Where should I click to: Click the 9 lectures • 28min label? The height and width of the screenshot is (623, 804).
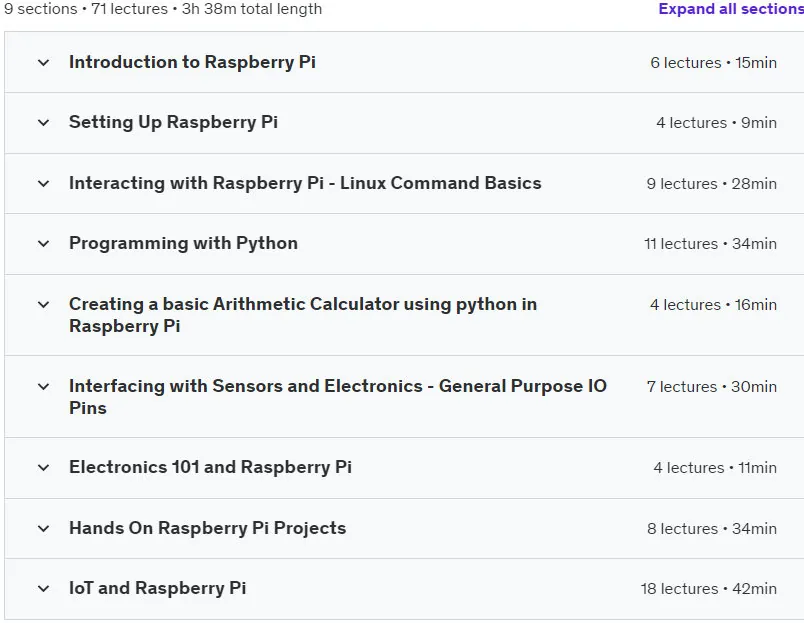[711, 184]
